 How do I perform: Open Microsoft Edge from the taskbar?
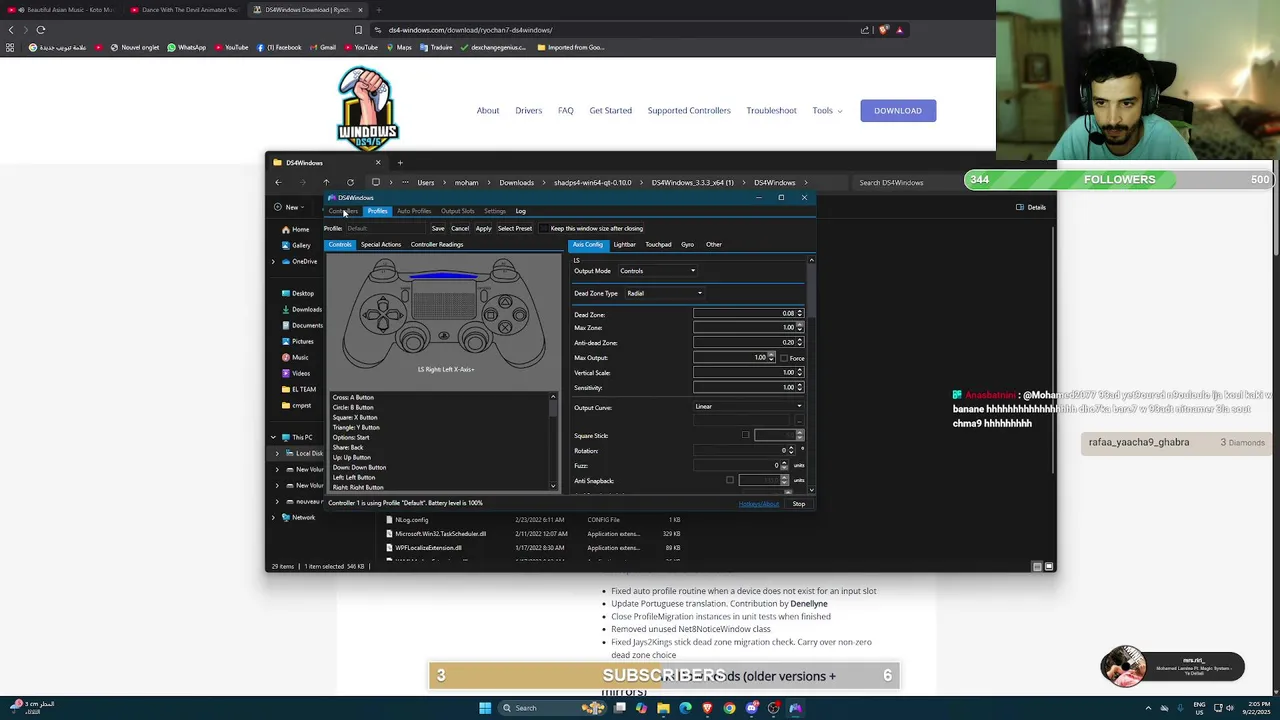(x=685, y=708)
